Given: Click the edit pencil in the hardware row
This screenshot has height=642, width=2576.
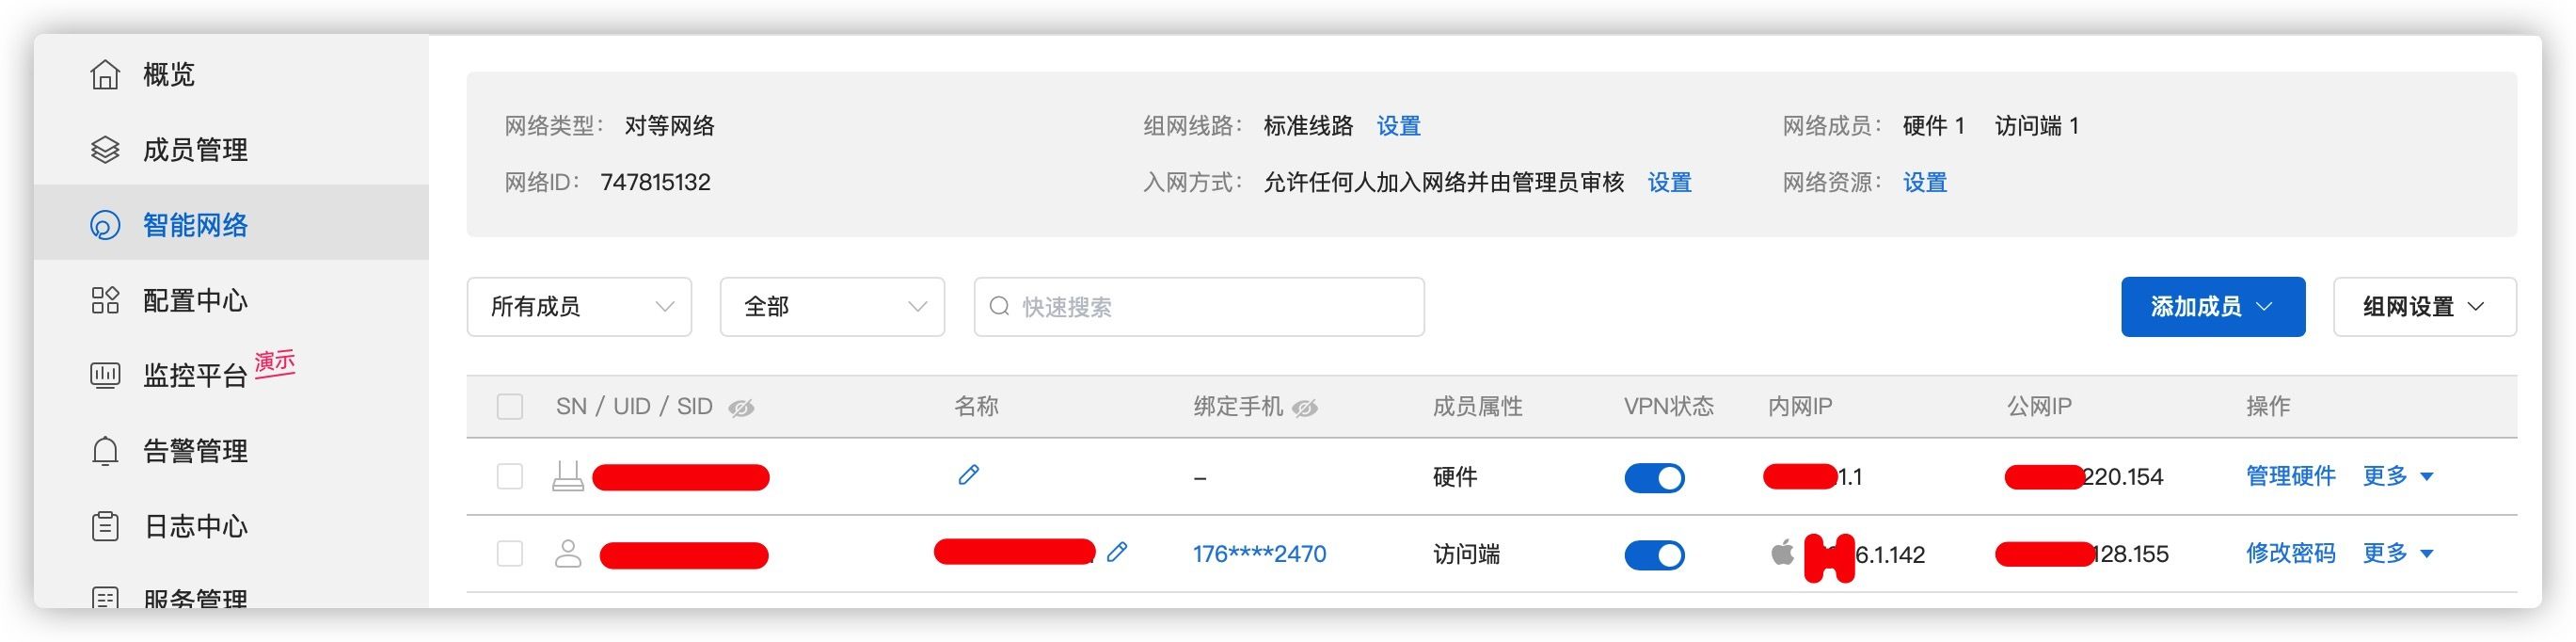Looking at the screenshot, I should 968,475.
